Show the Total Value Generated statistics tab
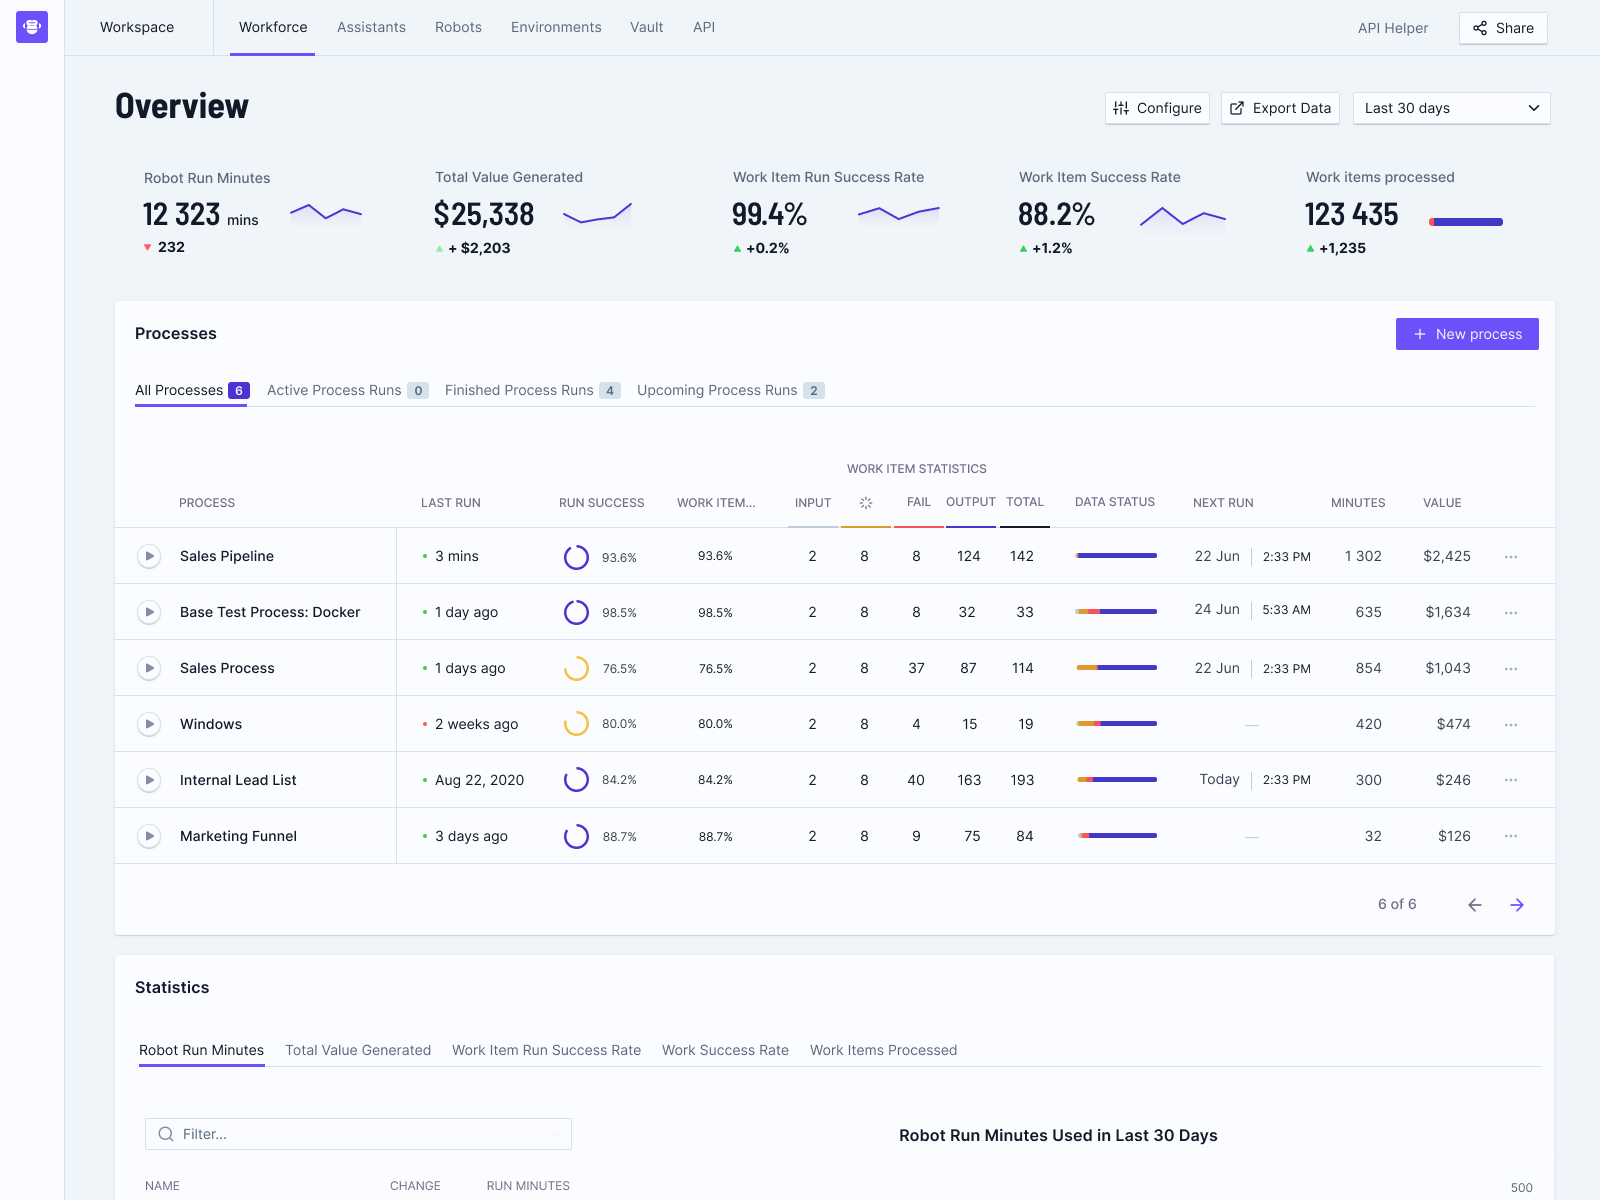Image resolution: width=1600 pixels, height=1200 pixels. (x=358, y=1050)
